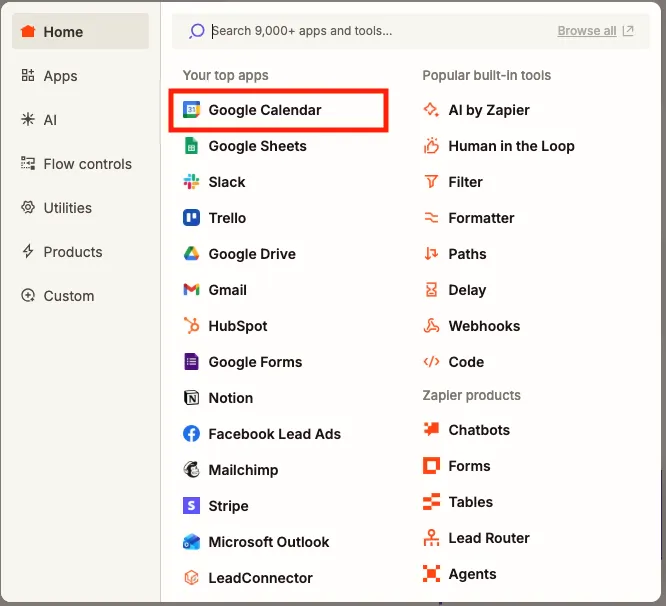Click the Chatbots icon
Viewport: 666px width, 606px height.
coord(431,429)
